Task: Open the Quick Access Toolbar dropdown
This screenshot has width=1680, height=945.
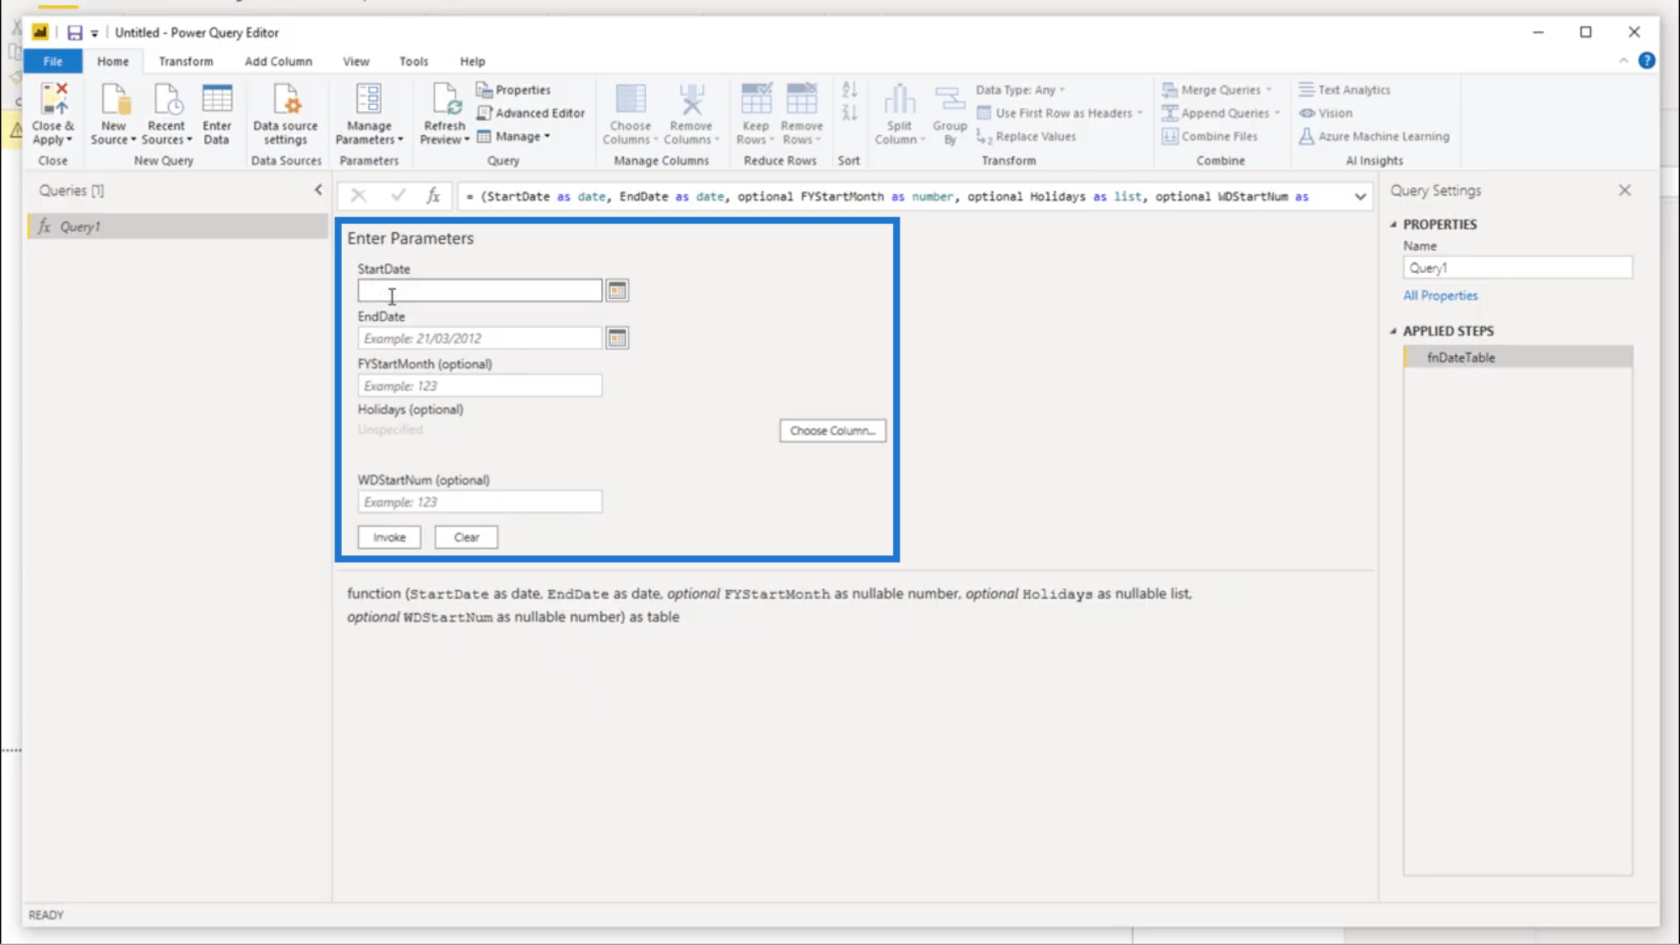Action: coord(95,34)
